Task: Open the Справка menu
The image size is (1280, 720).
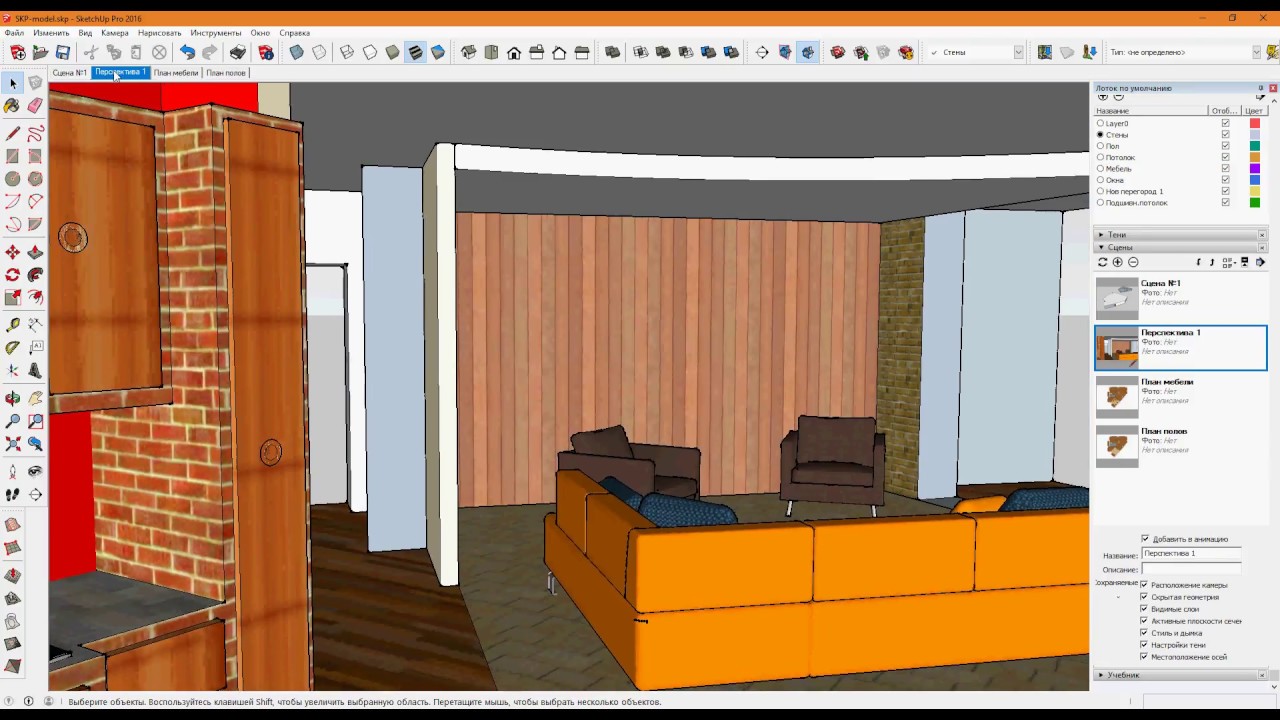Action: click(x=294, y=33)
